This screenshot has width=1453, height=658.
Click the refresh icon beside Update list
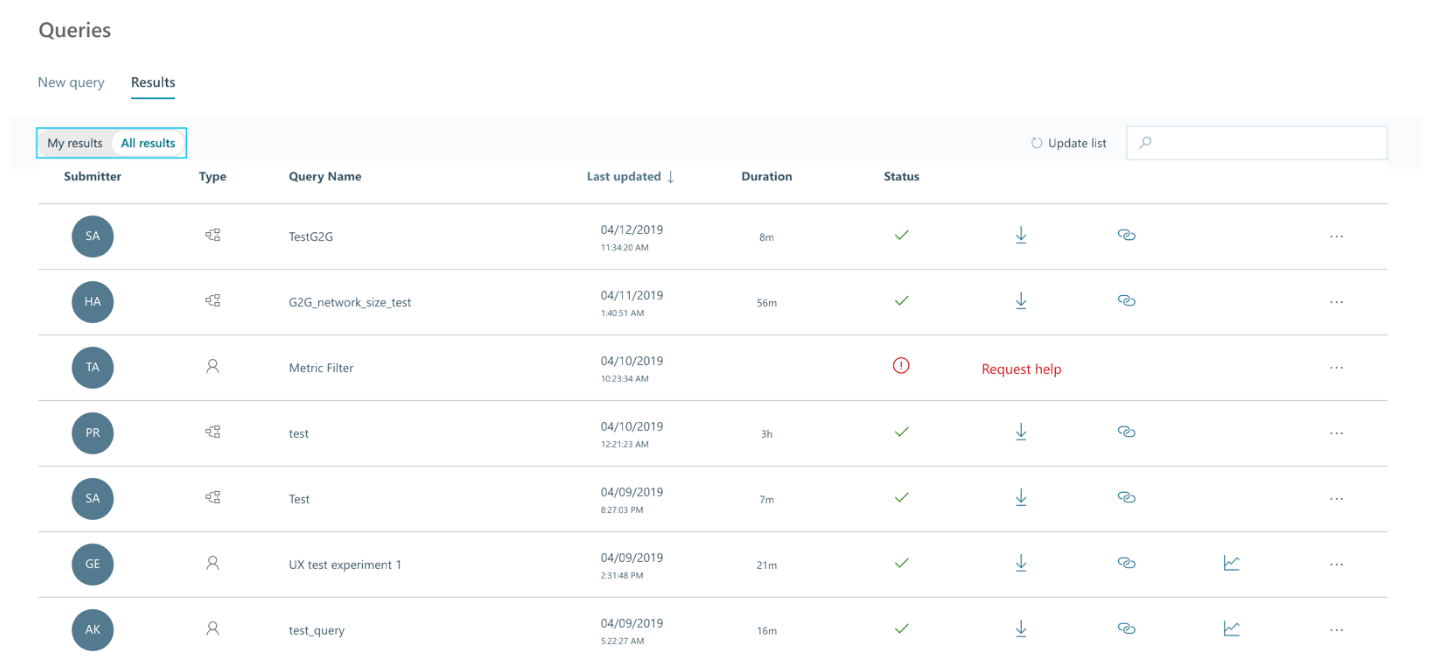click(1037, 143)
